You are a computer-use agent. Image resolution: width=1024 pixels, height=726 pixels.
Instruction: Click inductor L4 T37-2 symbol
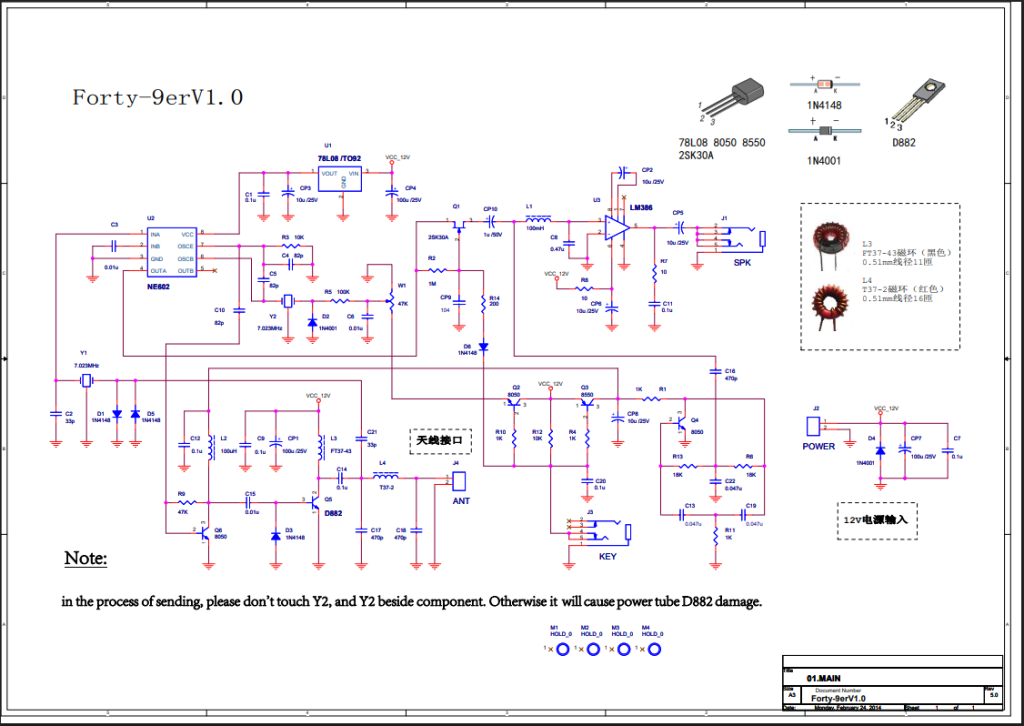tap(386, 475)
